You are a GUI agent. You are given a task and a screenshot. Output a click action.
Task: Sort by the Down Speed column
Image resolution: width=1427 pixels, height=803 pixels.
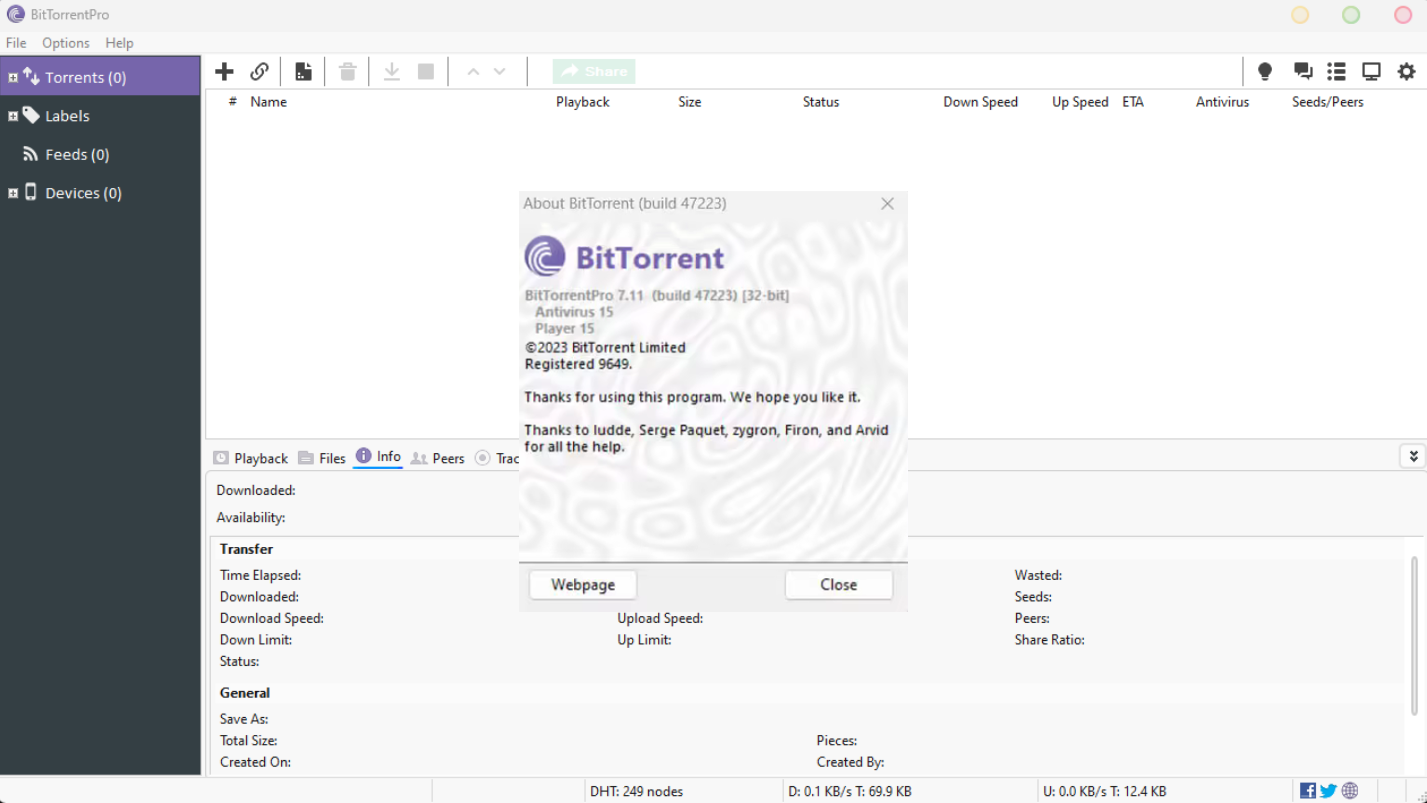(980, 102)
